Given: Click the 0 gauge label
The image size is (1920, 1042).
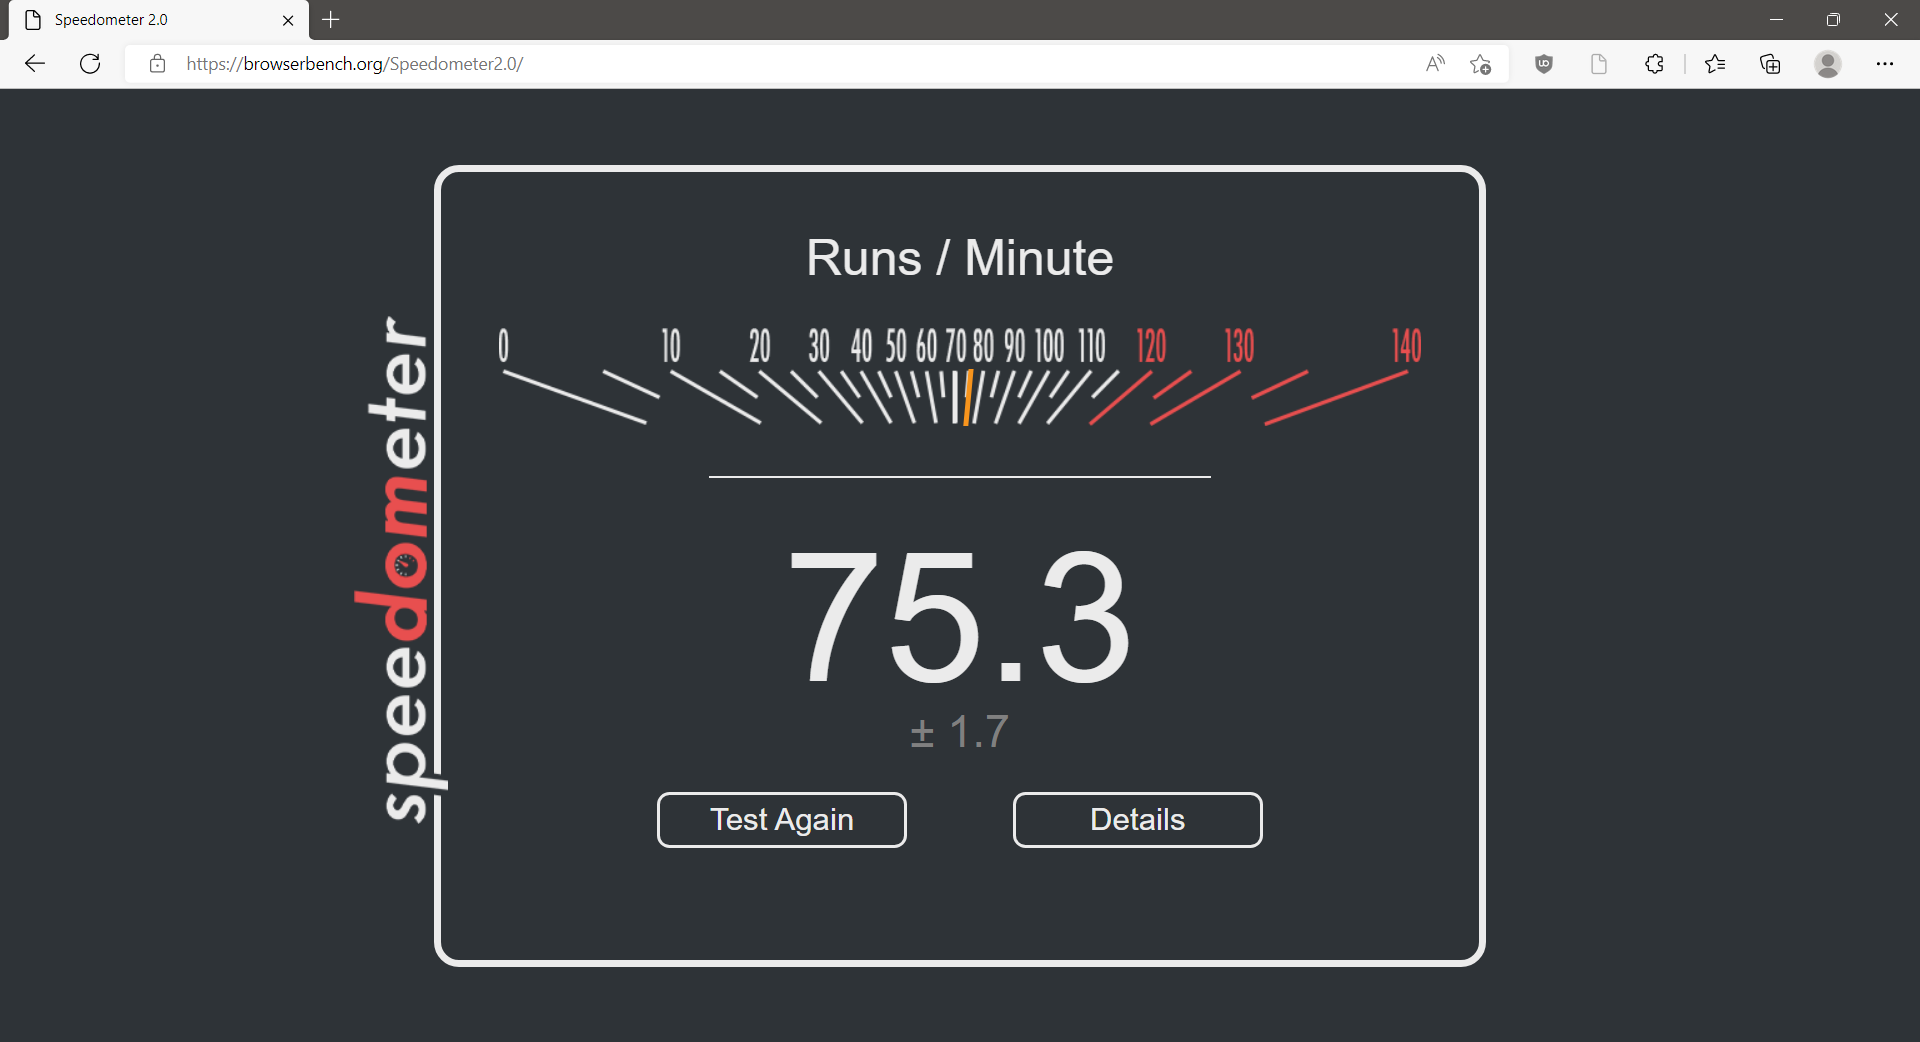Looking at the screenshot, I should (503, 346).
